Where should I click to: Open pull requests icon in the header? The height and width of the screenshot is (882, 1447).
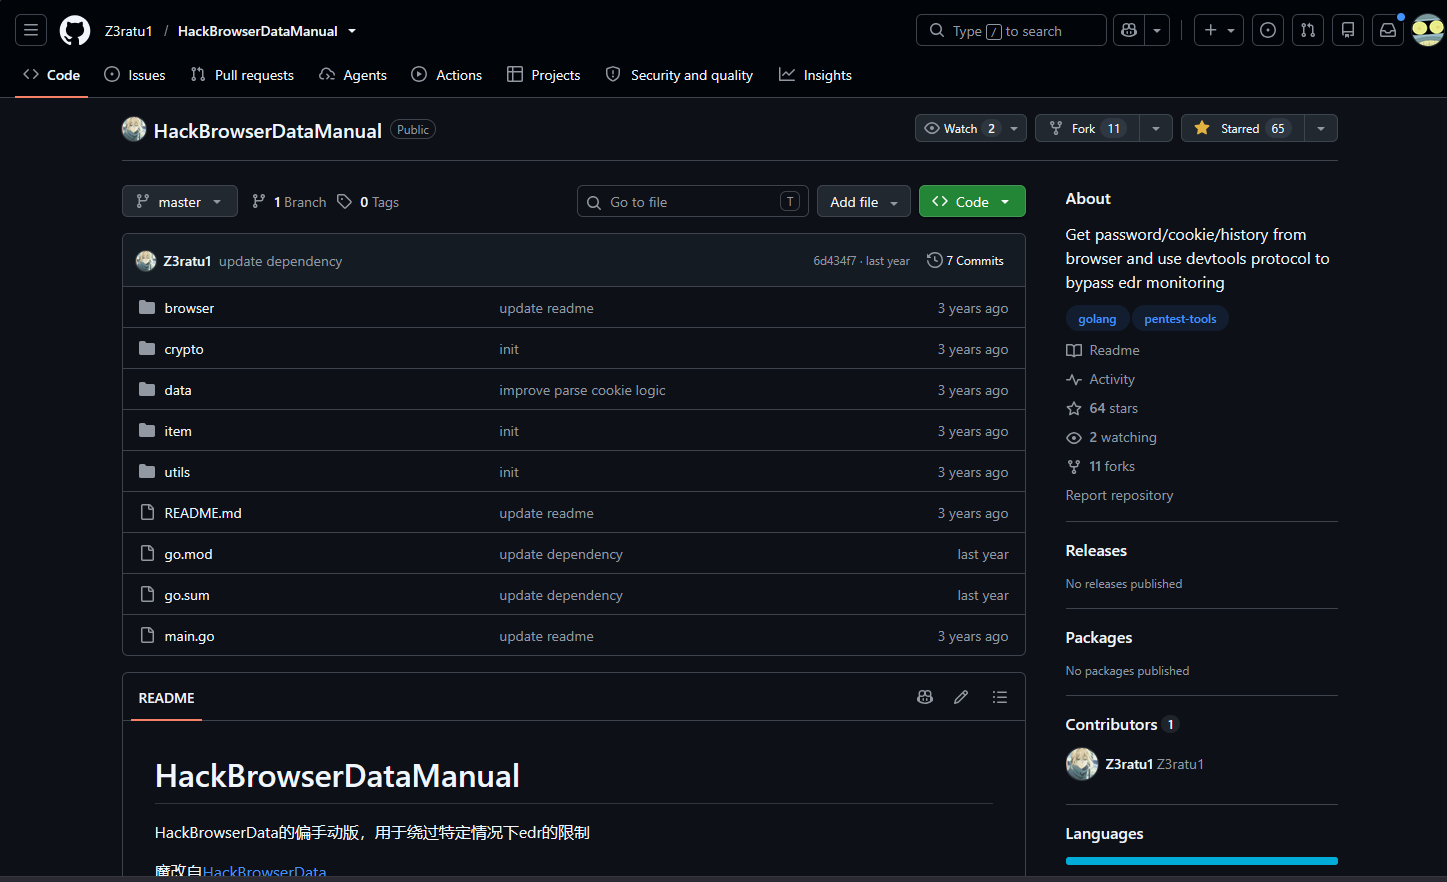tap(1308, 31)
